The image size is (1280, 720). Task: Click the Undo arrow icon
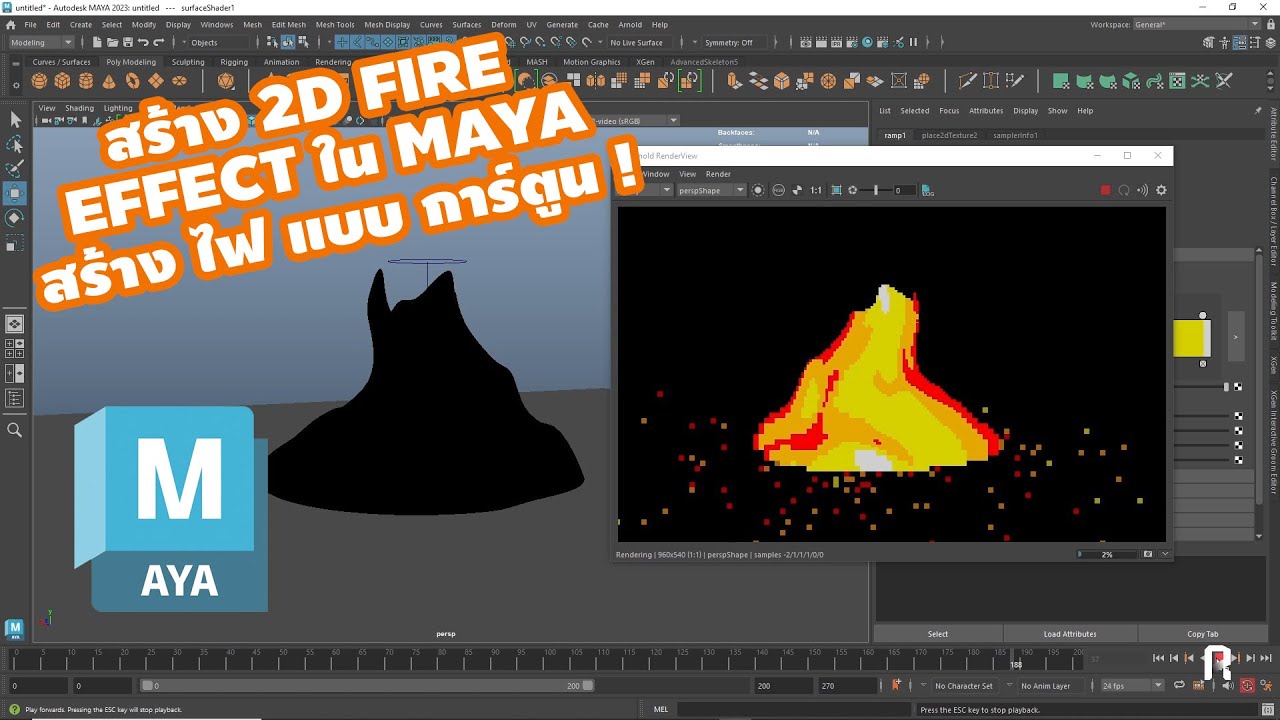point(143,42)
